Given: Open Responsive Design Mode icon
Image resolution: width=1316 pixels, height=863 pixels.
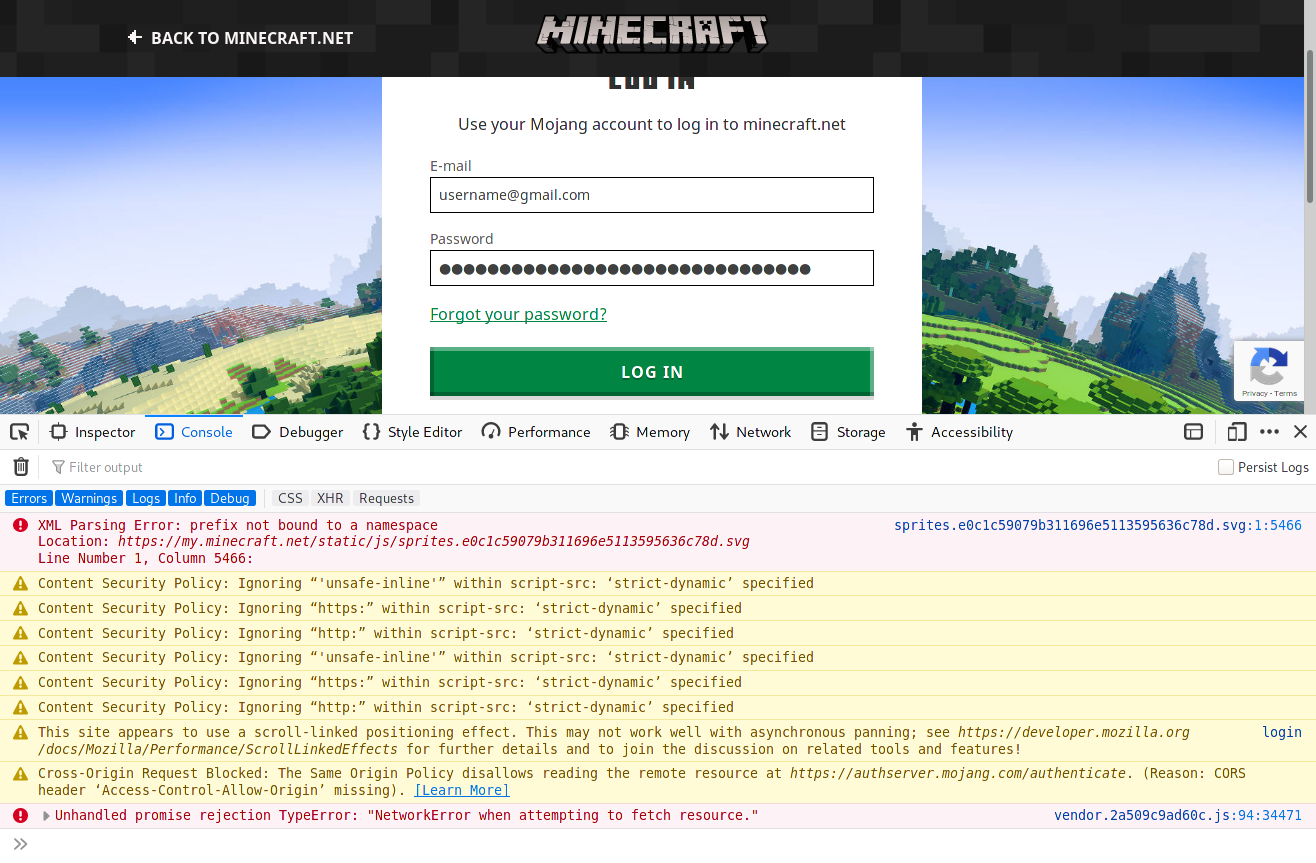Looking at the screenshot, I should point(1237,432).
